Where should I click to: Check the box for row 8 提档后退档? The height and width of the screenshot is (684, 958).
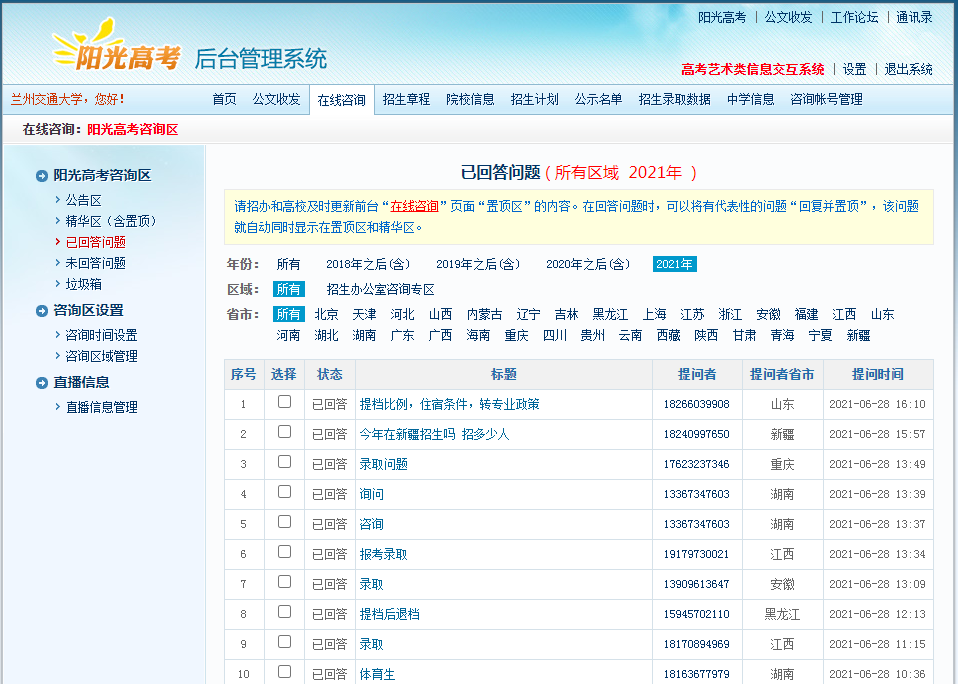pos(284,612)
